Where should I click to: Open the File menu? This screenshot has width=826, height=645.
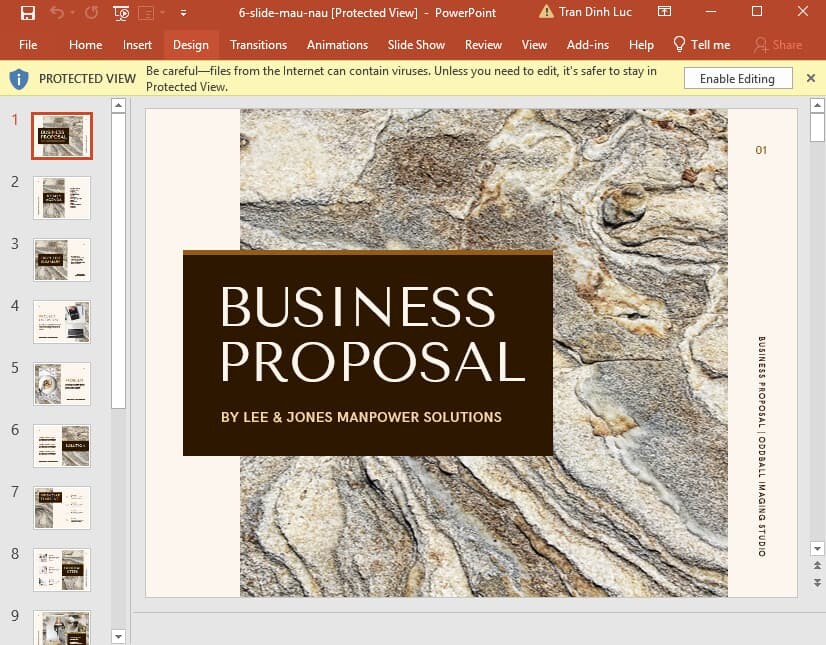coord(28,45)
